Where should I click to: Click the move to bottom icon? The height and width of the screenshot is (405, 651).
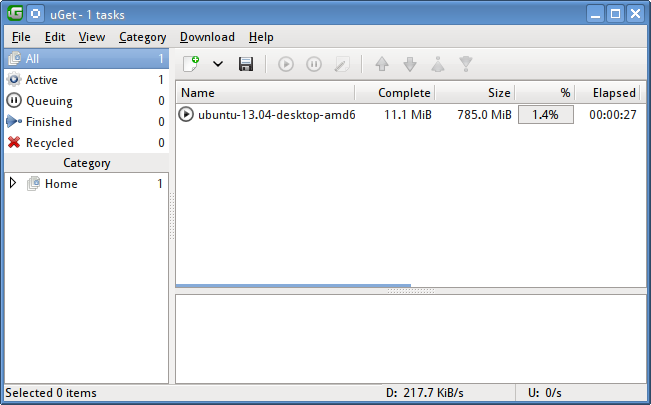[466, 64]
